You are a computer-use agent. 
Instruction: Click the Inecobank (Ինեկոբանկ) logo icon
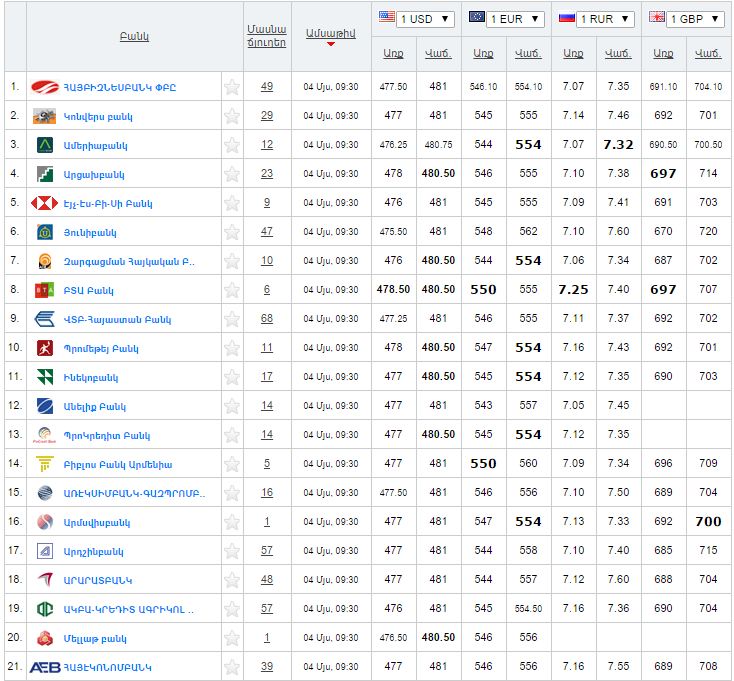pos(45,377)
